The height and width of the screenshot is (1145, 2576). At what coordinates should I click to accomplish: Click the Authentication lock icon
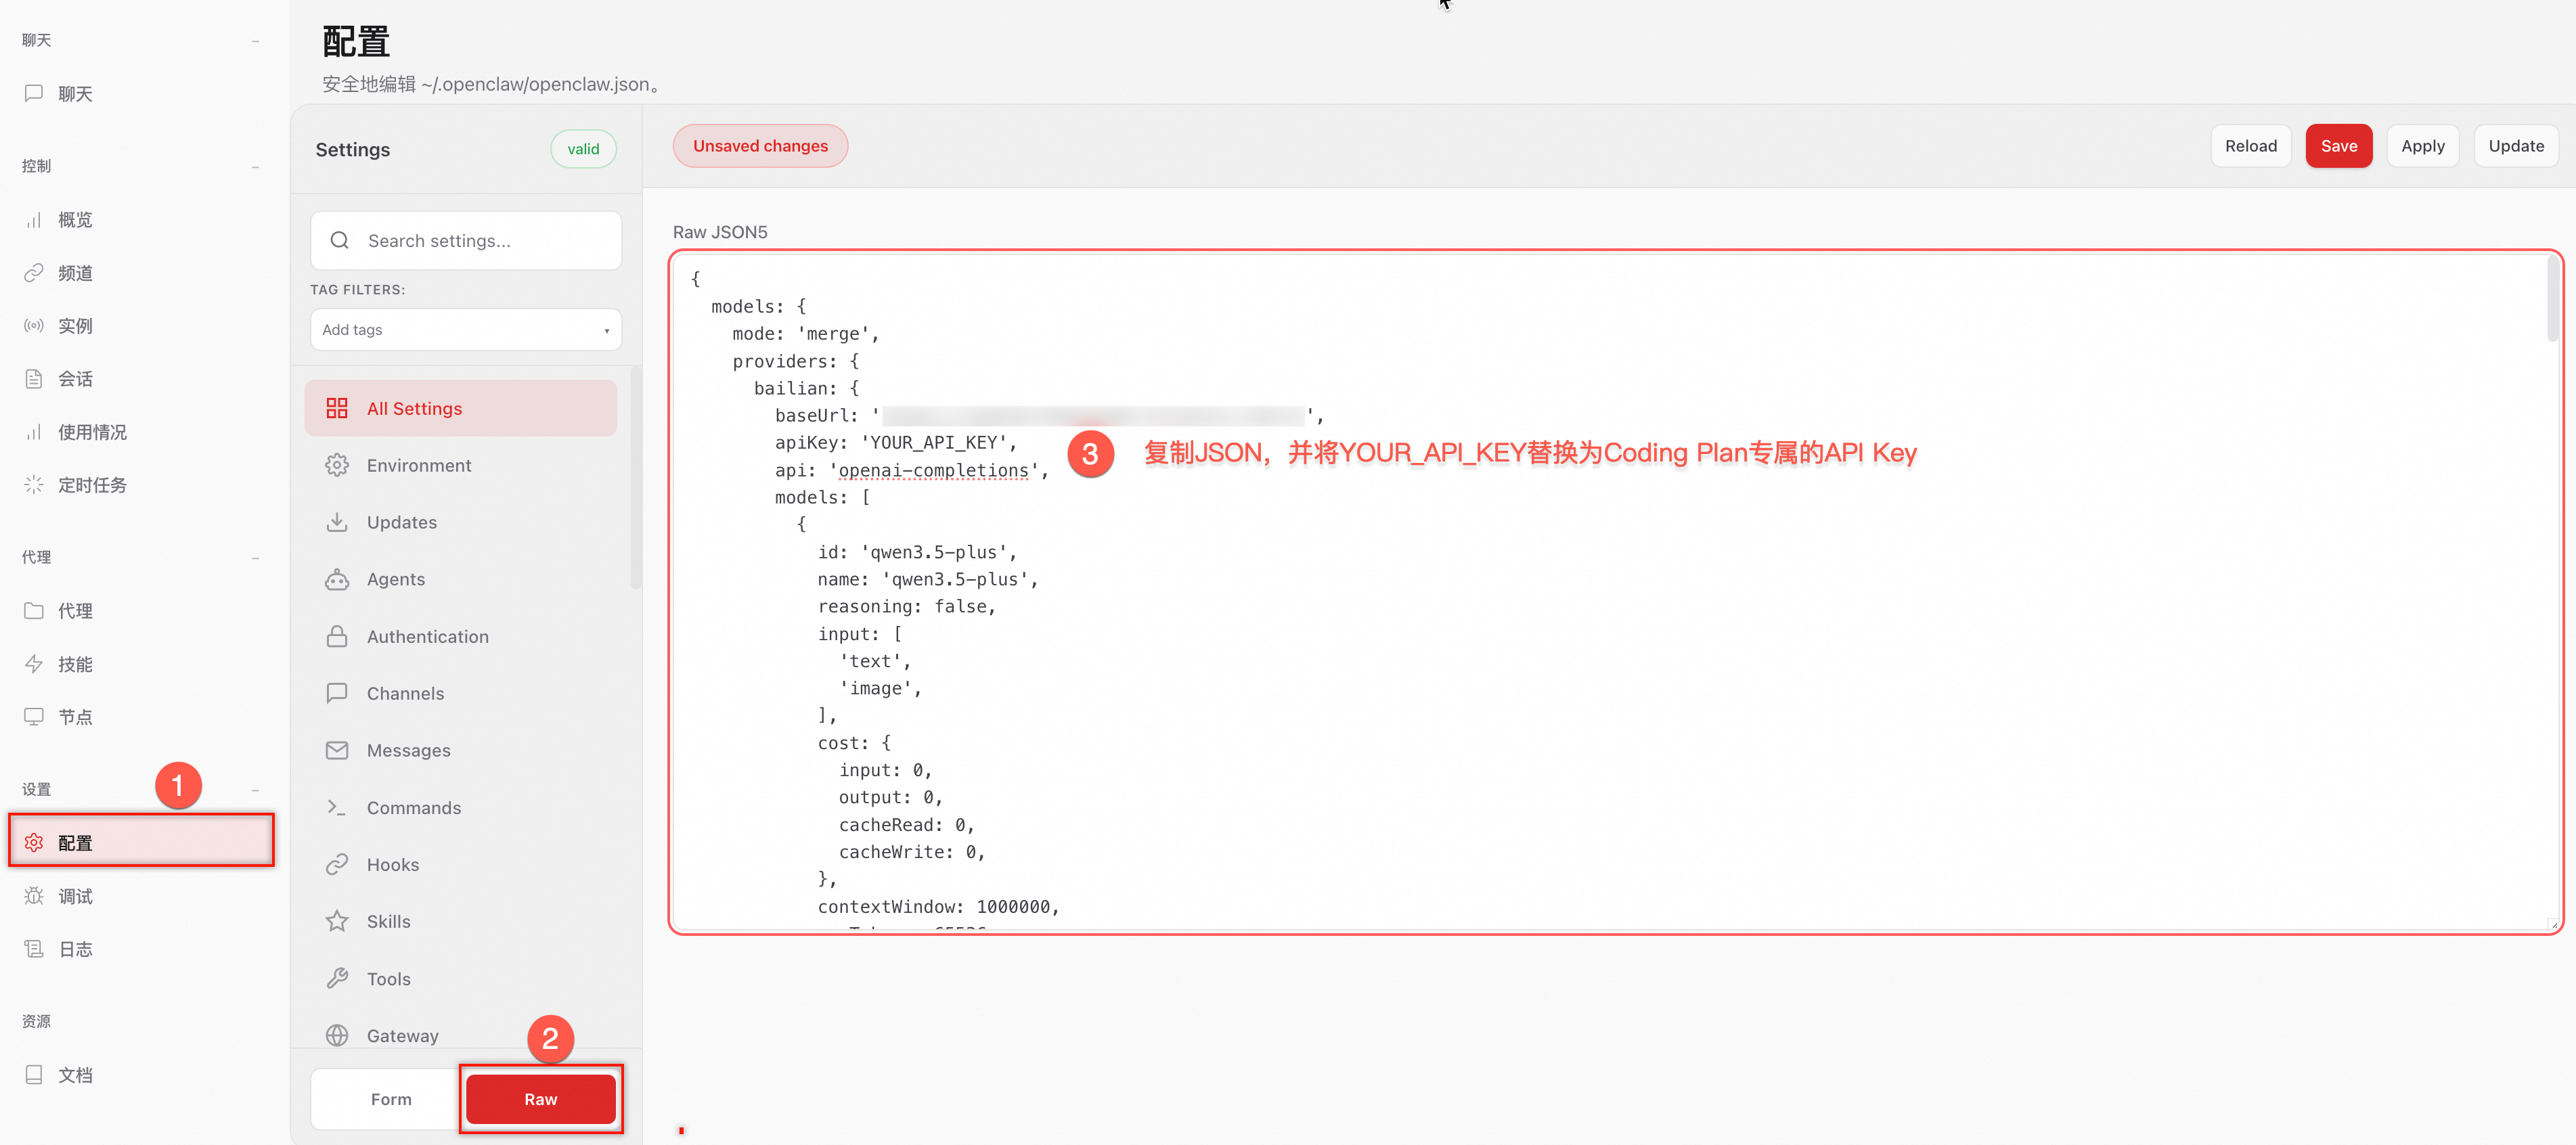[337, 636]
